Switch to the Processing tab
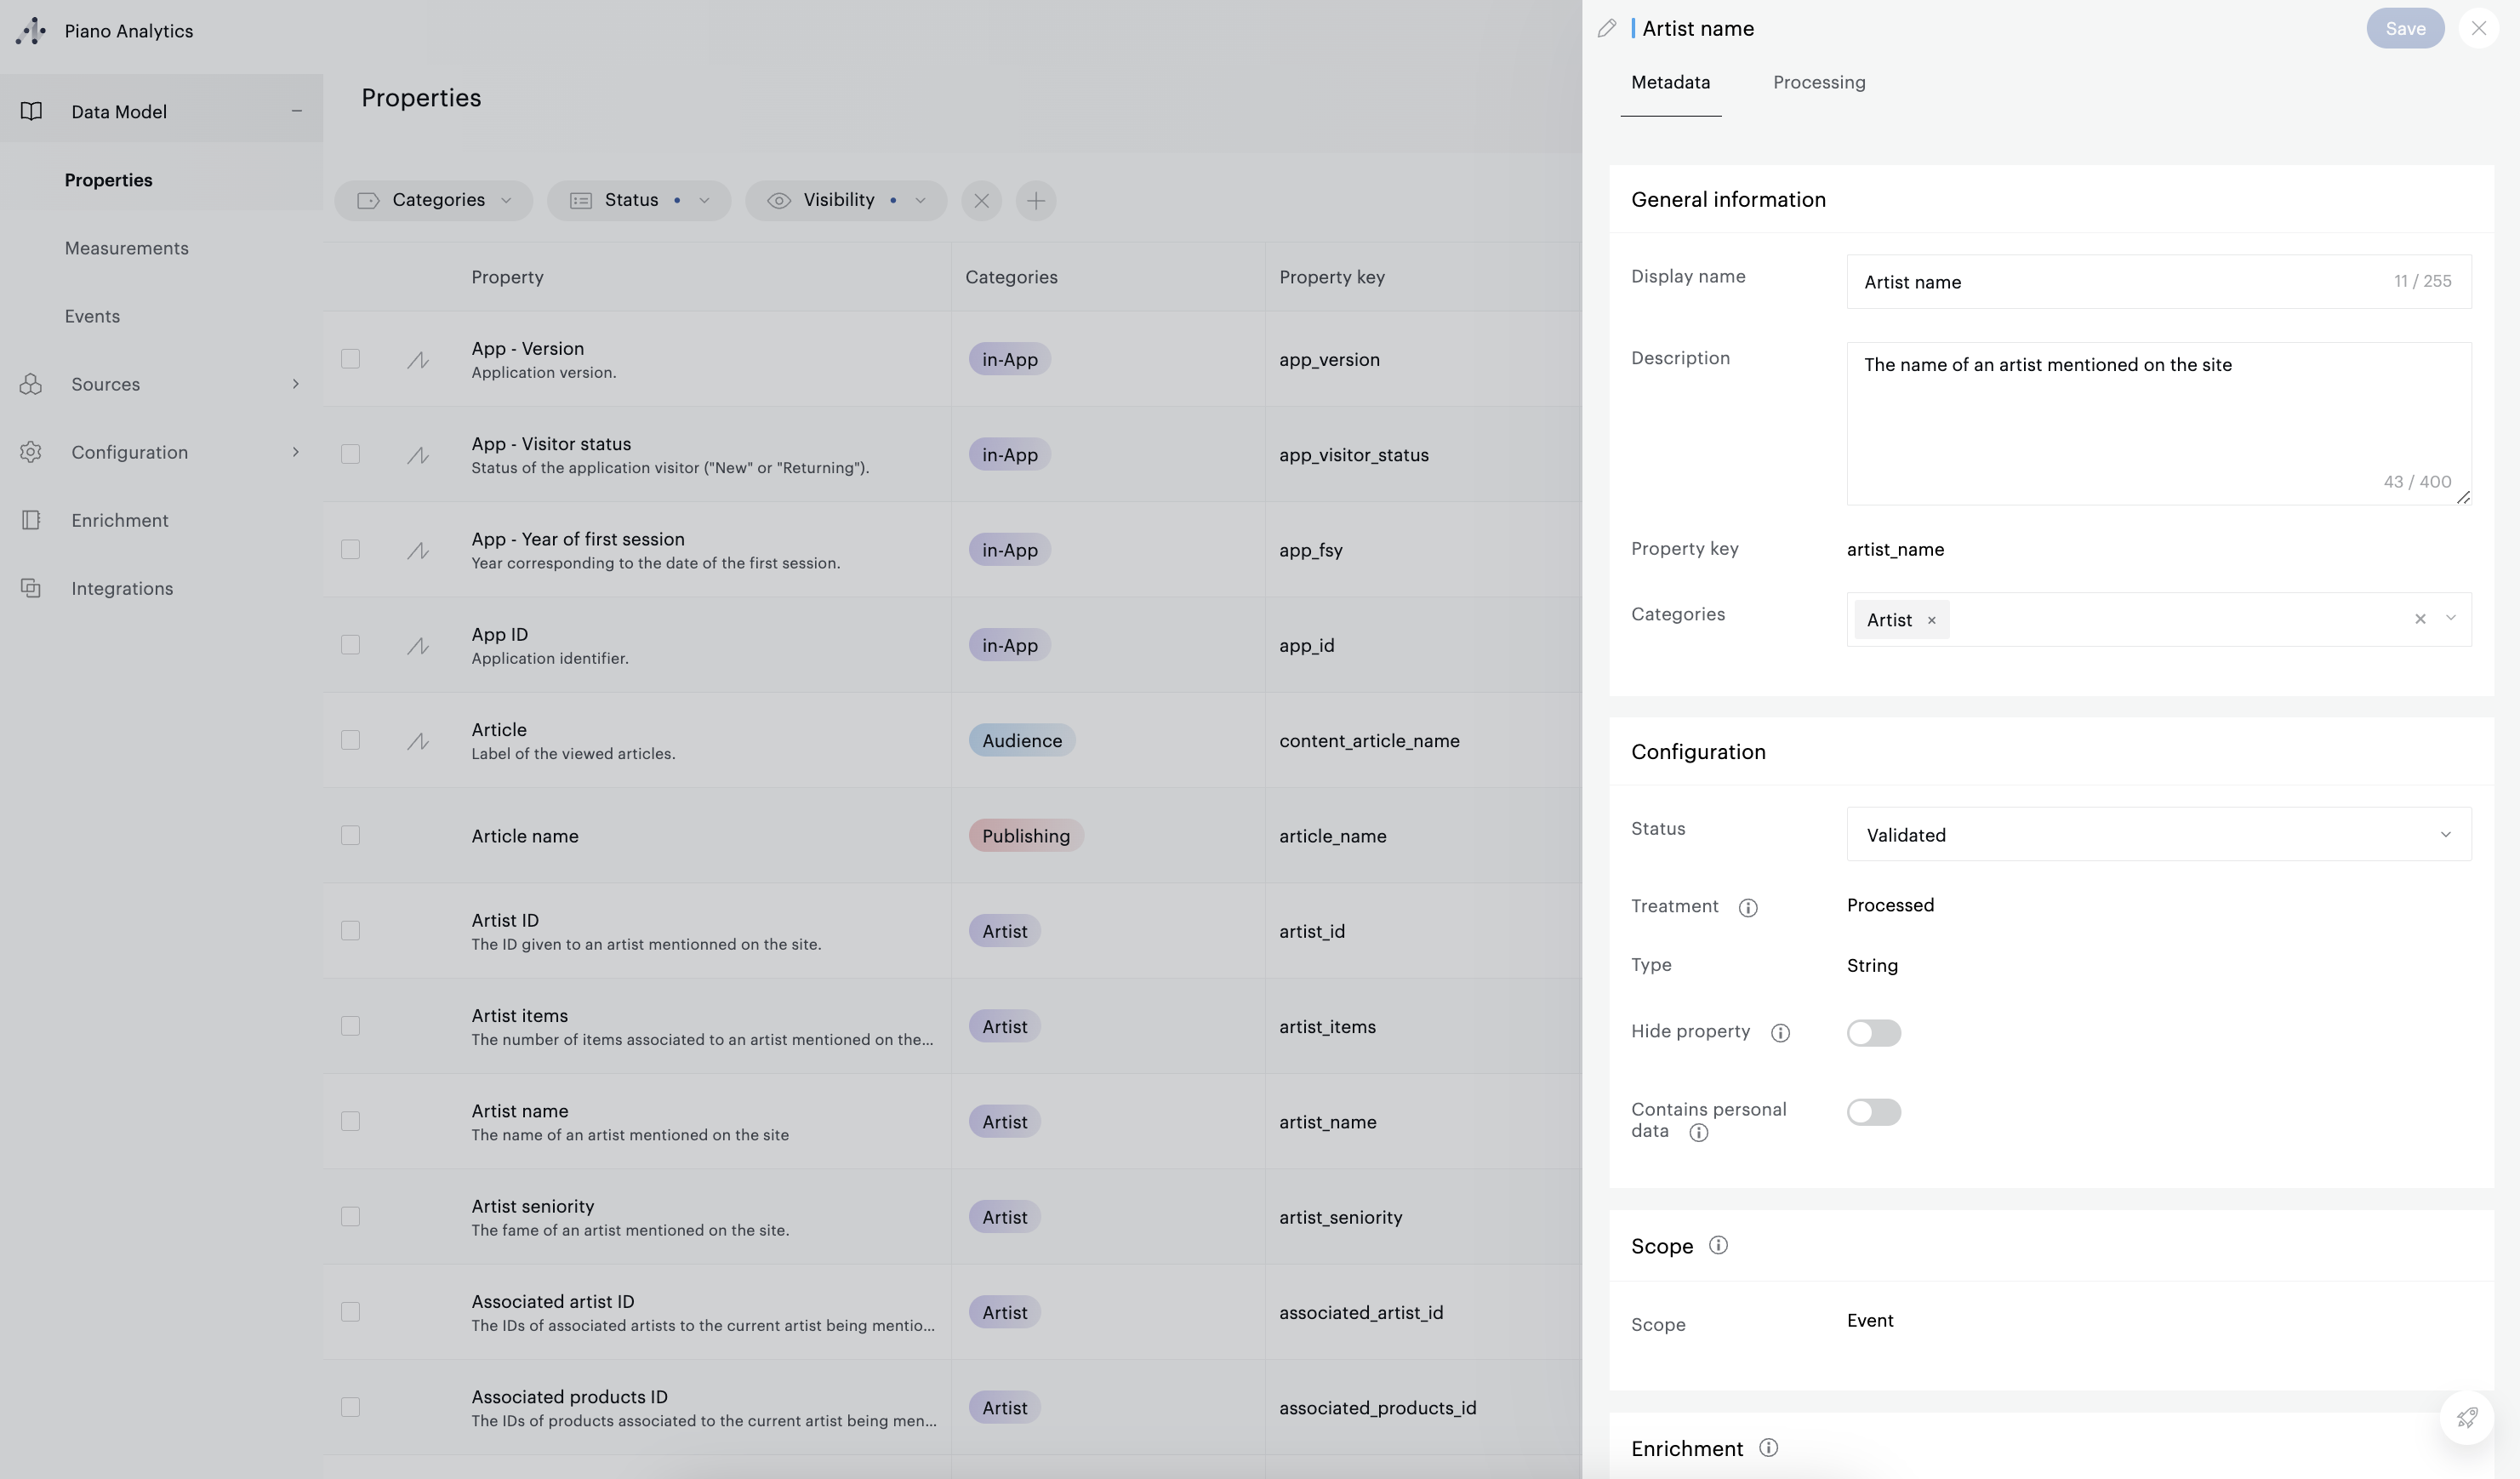 pyautogui.click(x=1819, y=82)
